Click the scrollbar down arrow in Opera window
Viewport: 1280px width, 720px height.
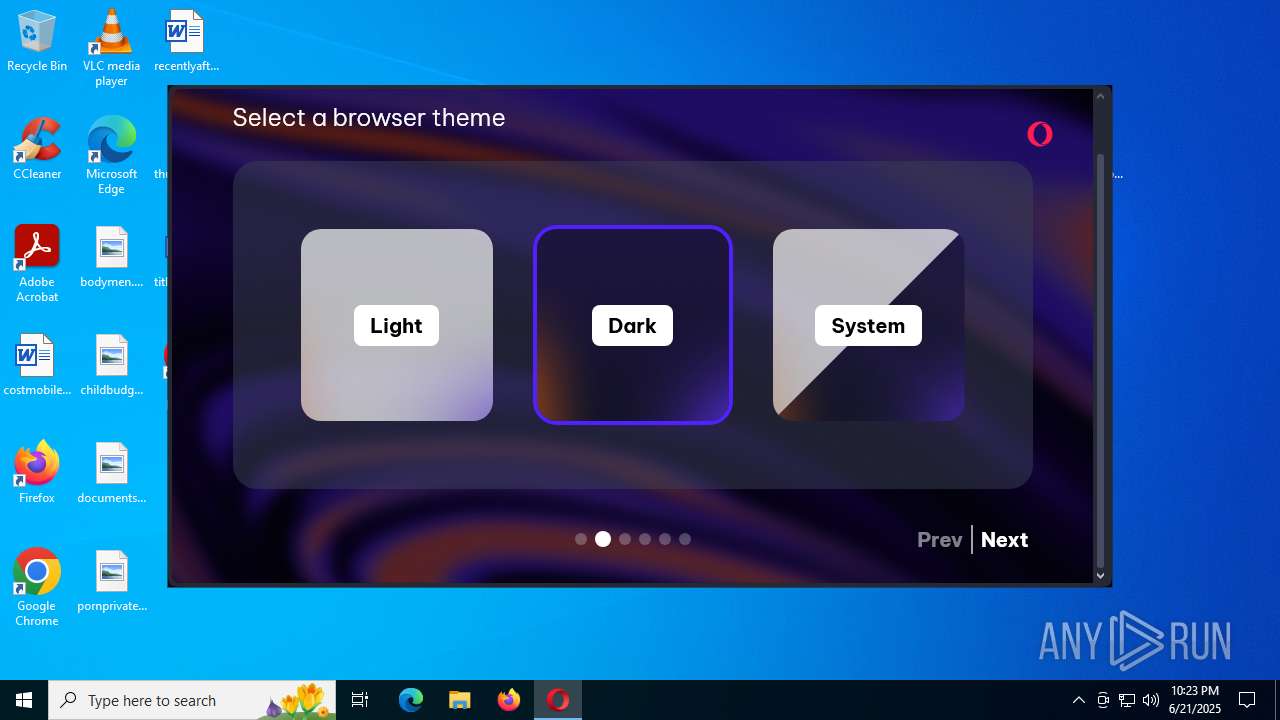tap(1101, 575)
